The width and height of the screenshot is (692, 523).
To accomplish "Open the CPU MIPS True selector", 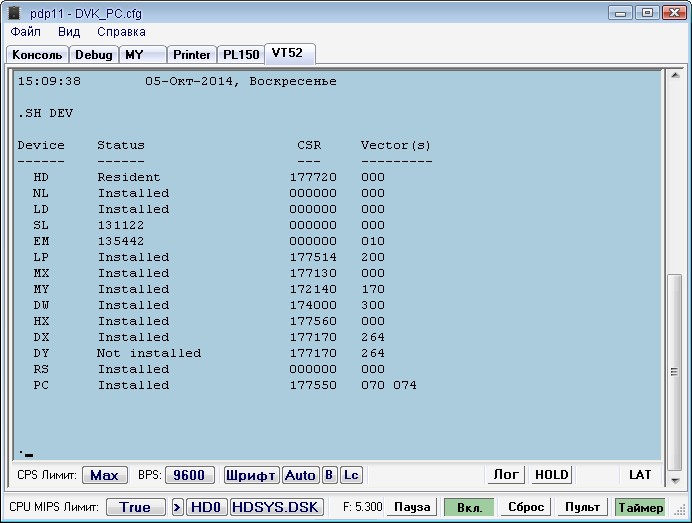I will (135, 507).
